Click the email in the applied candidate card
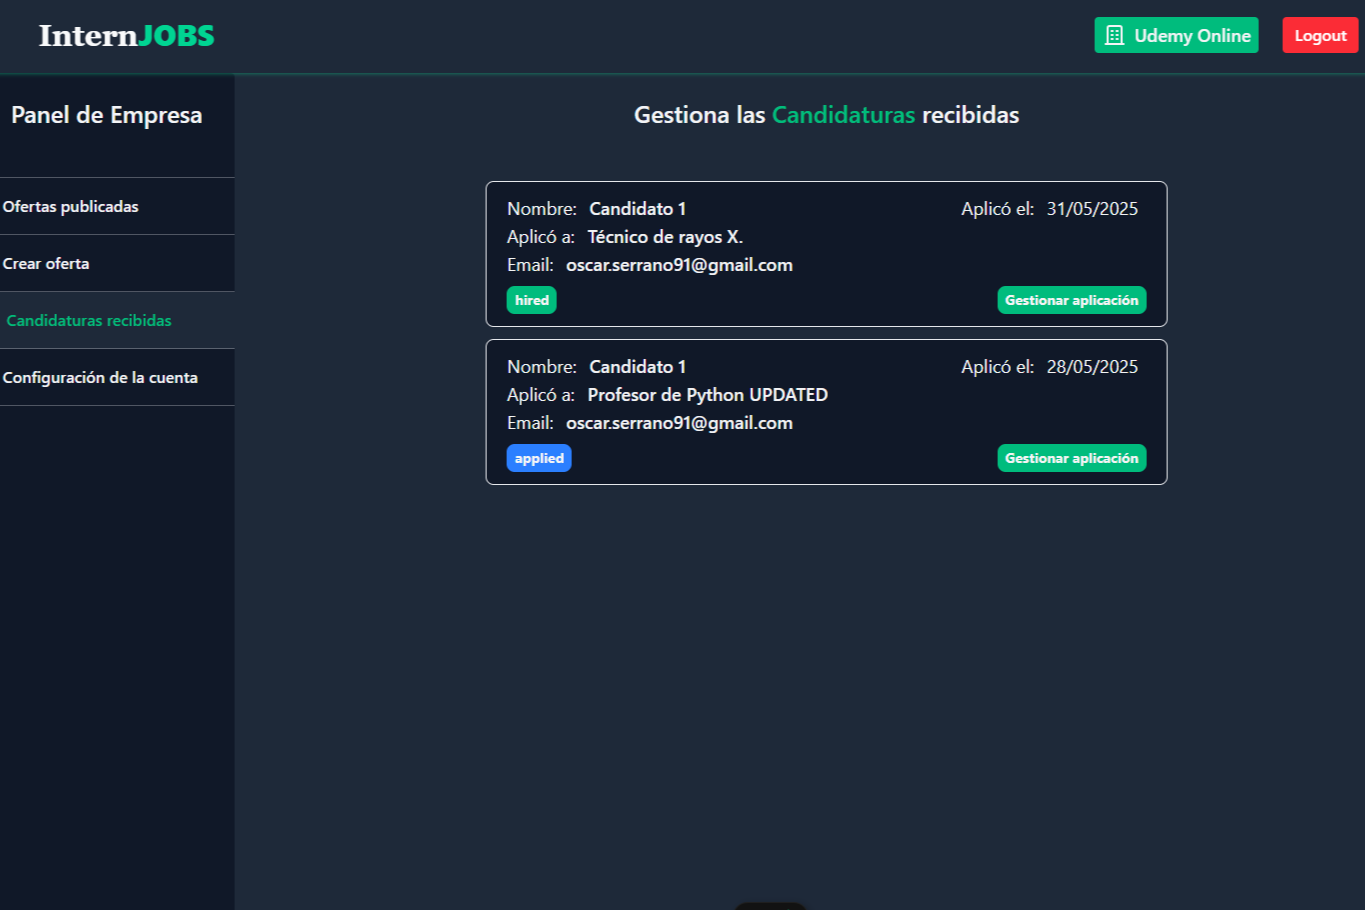 point(679,423)
